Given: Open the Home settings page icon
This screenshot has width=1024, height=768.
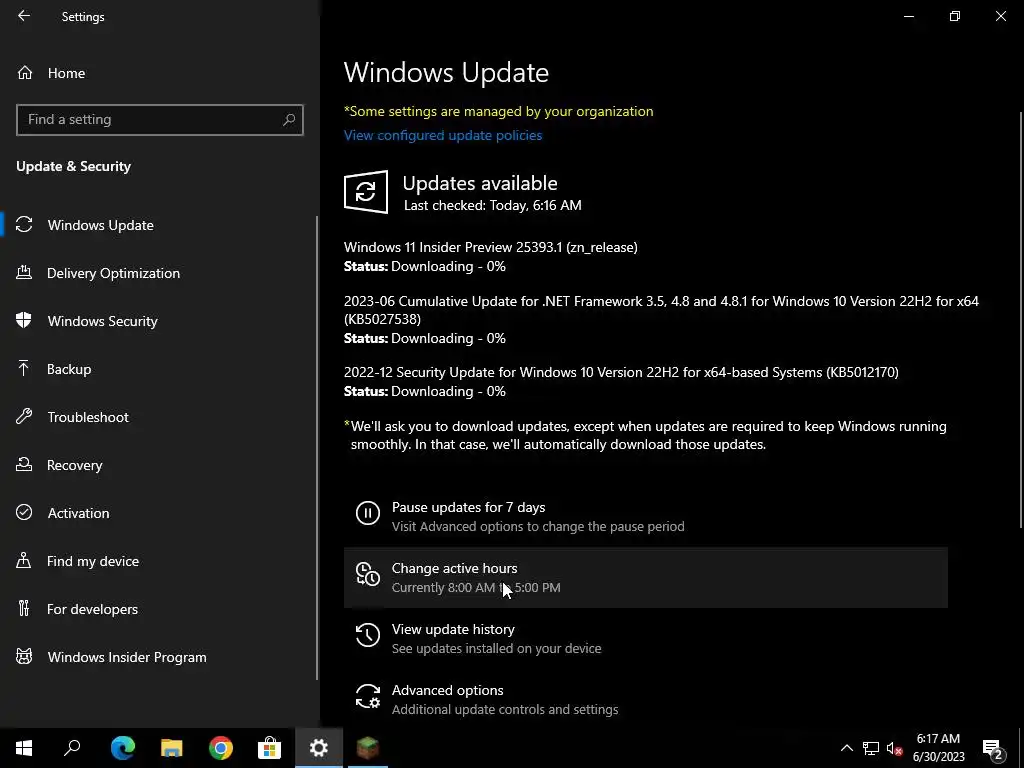Looking at the screenshot, I should [x=25, y=72].
